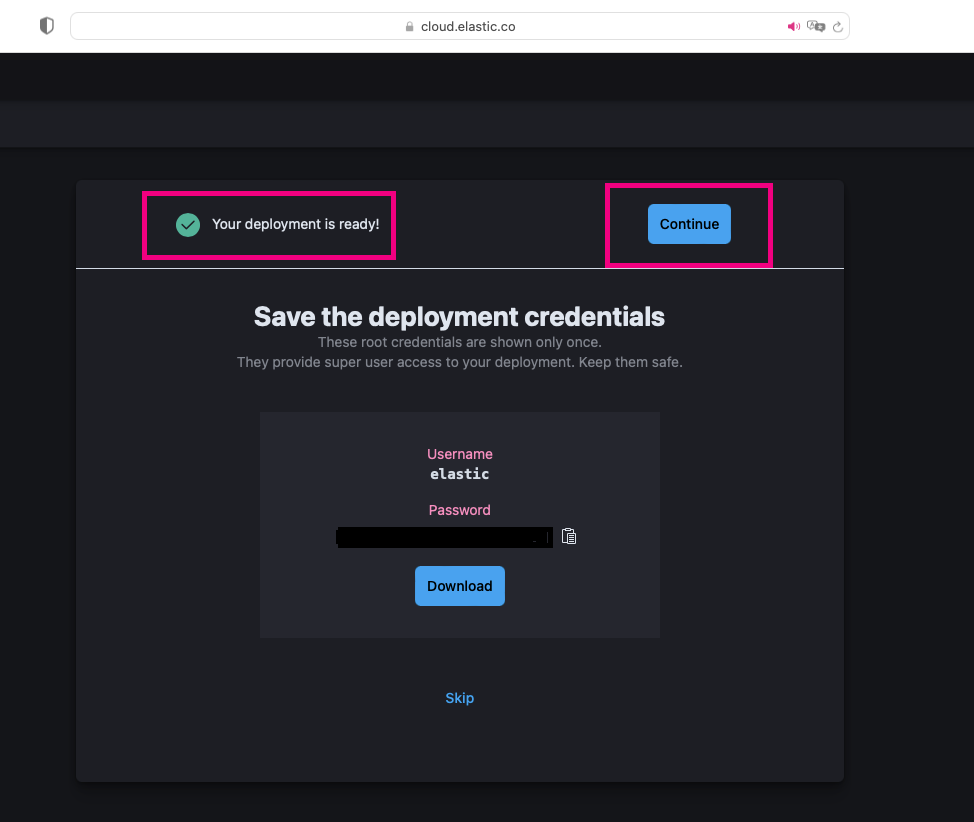Click the 'Save the deployment credentials' heading

point(459,316)
